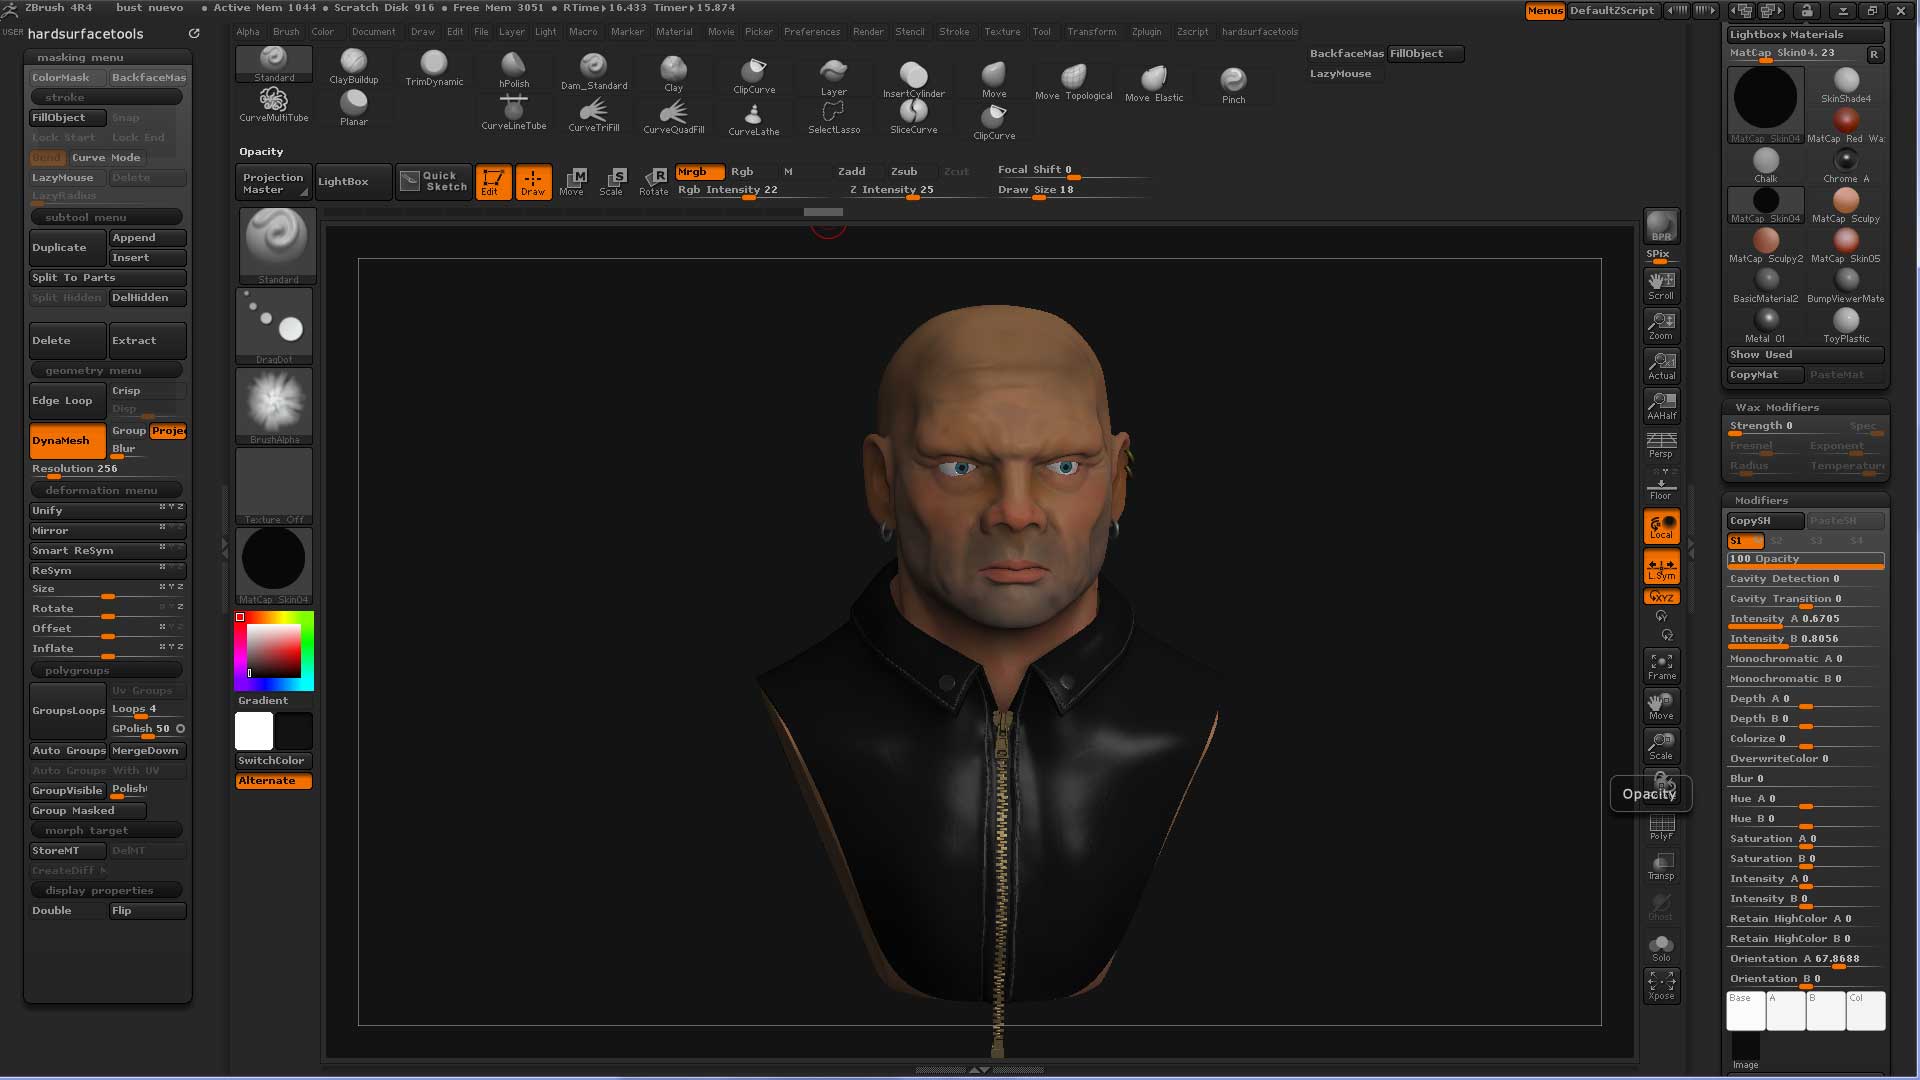Open the hardsurfacetools menu
Image resolution: width=1920 pixels, height=1080 pixels.
[x=1260, y=32]
